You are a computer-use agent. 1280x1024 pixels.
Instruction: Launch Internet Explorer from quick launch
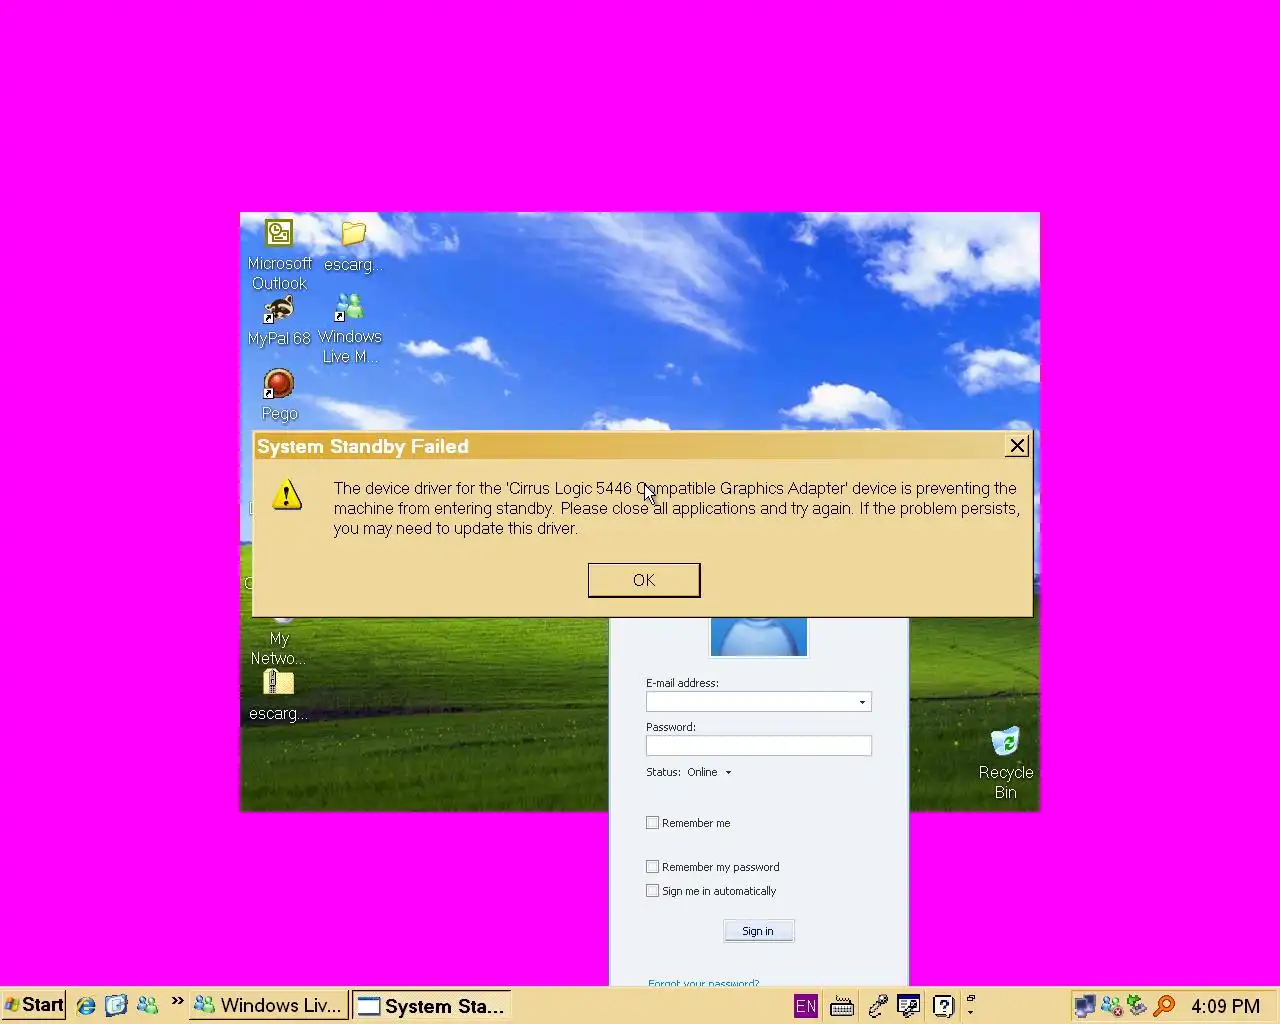click(x=86, y=1006)
